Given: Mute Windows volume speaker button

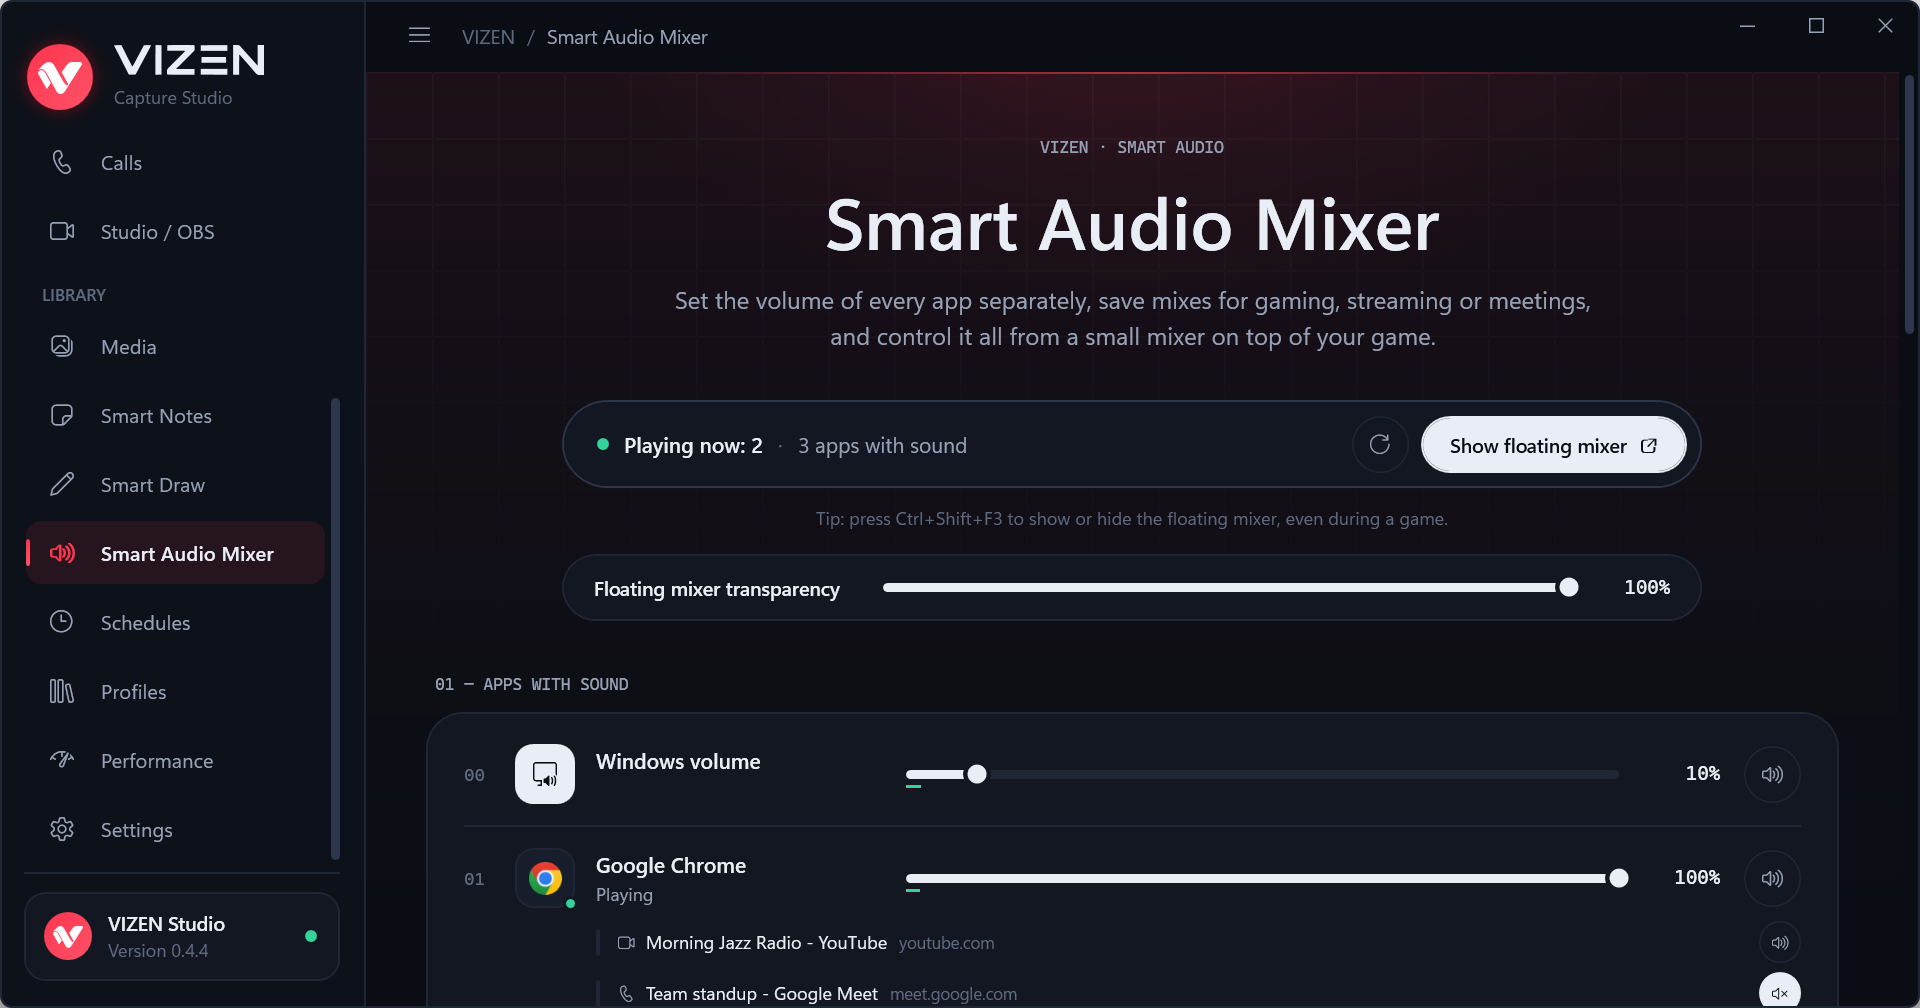Looking at the screenshot, I should [1772, 774].
